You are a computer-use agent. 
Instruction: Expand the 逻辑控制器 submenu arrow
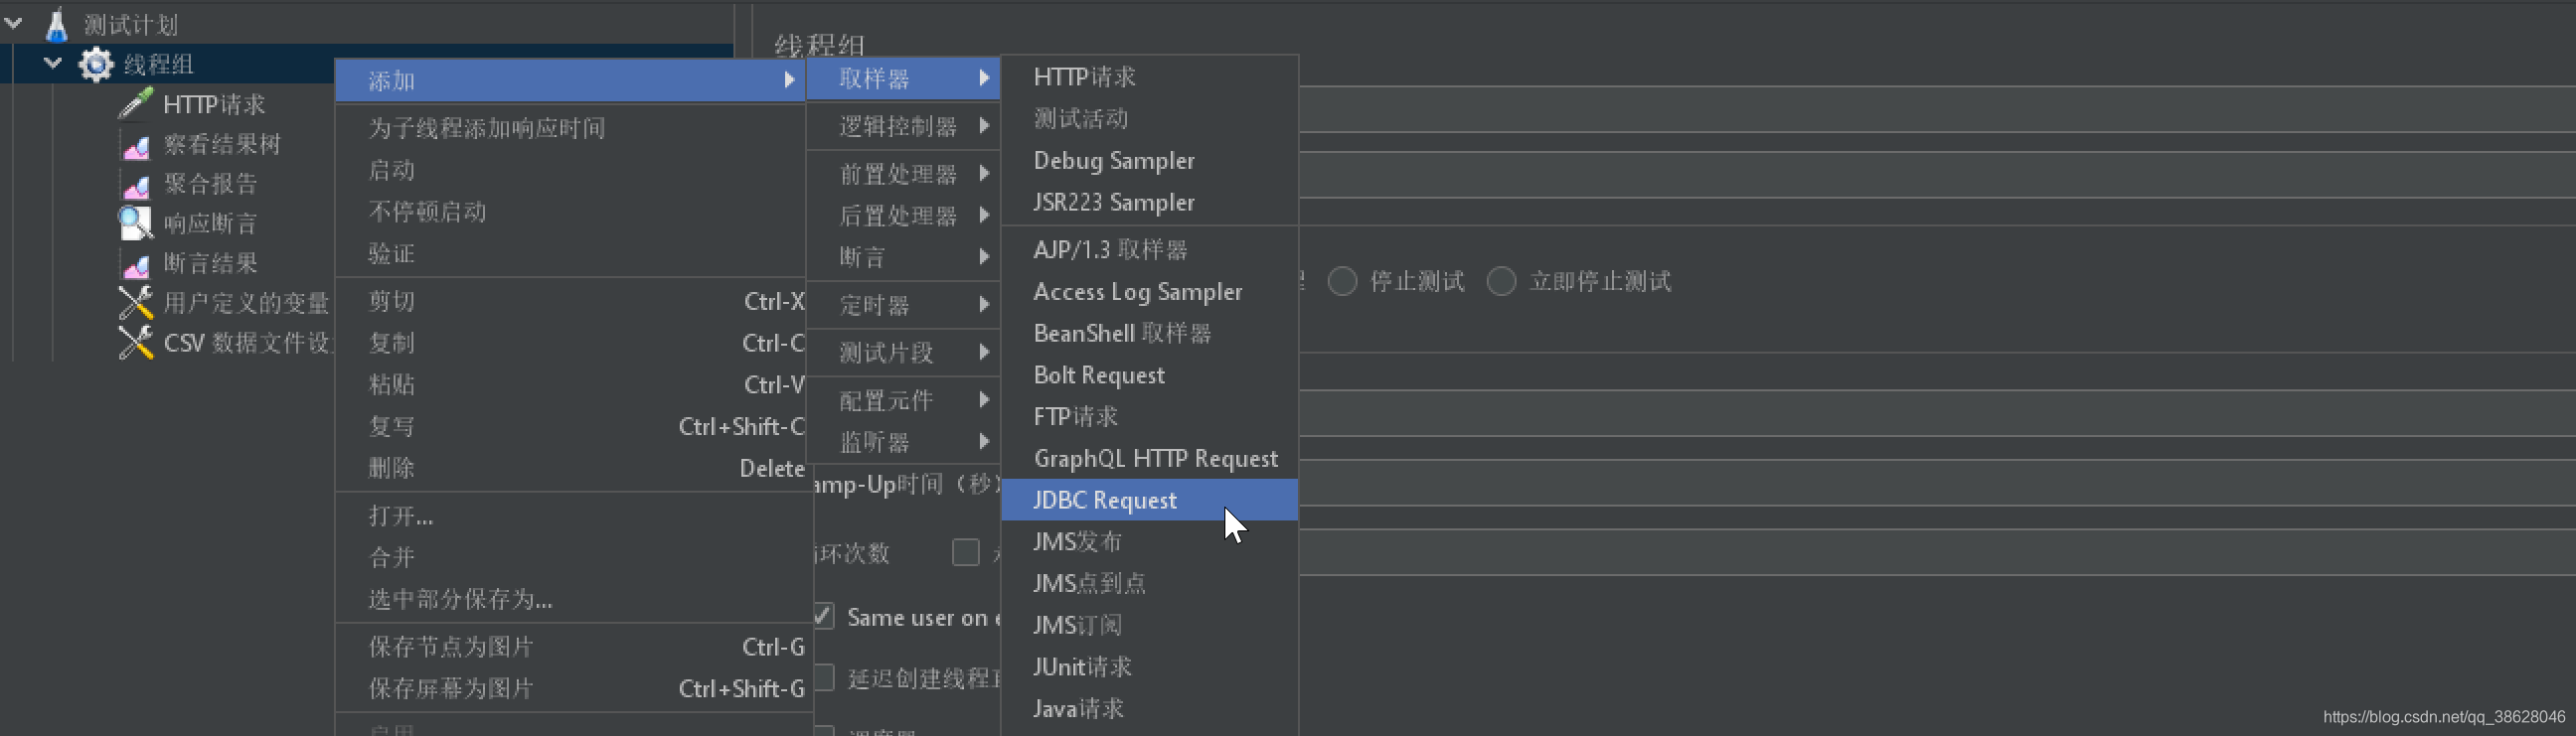pyautogui.click(x=984, y=126)
